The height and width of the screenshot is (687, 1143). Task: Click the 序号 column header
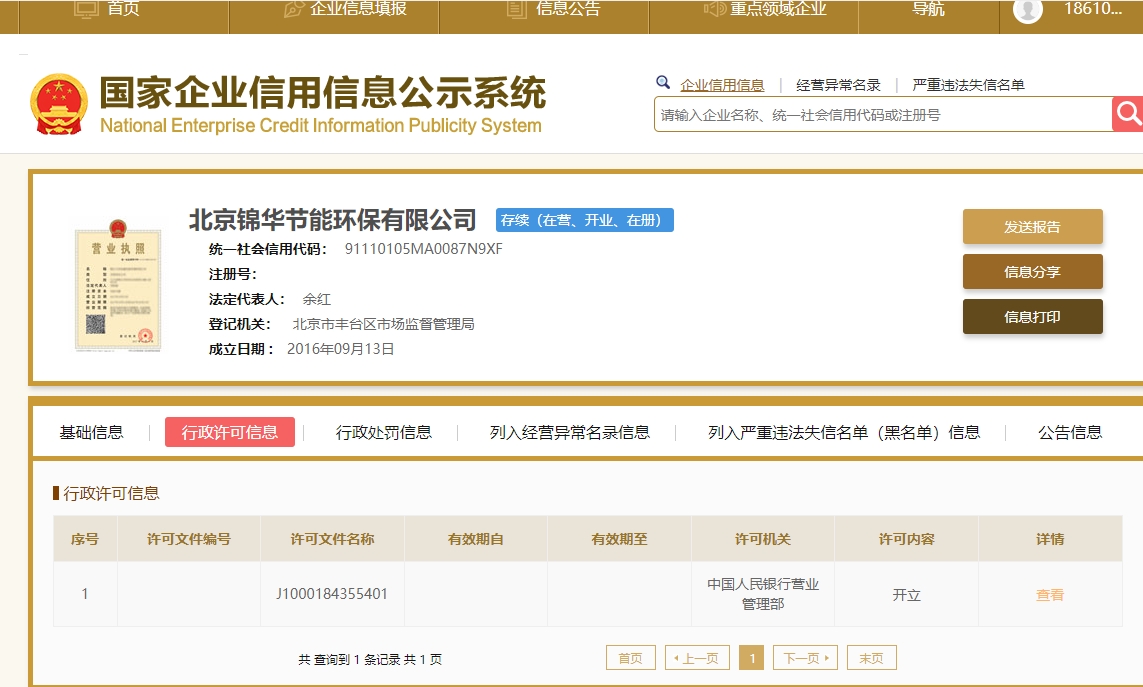[x=85, y=539]
